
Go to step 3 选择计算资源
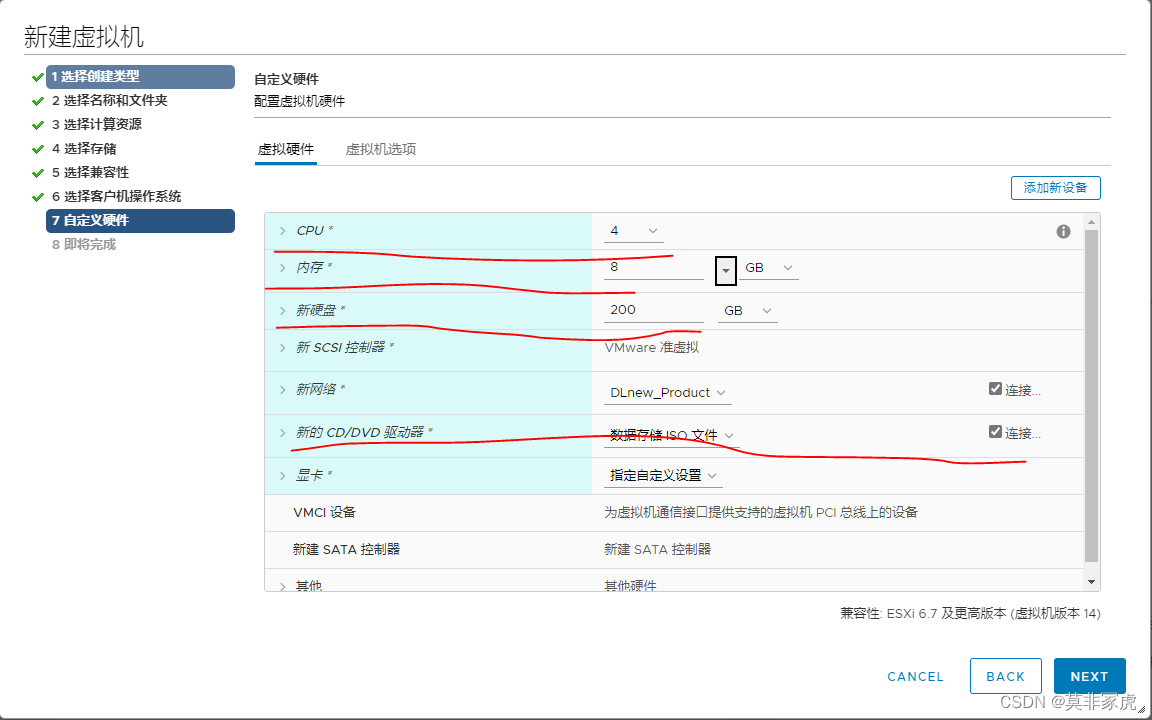tap(97, 125)
